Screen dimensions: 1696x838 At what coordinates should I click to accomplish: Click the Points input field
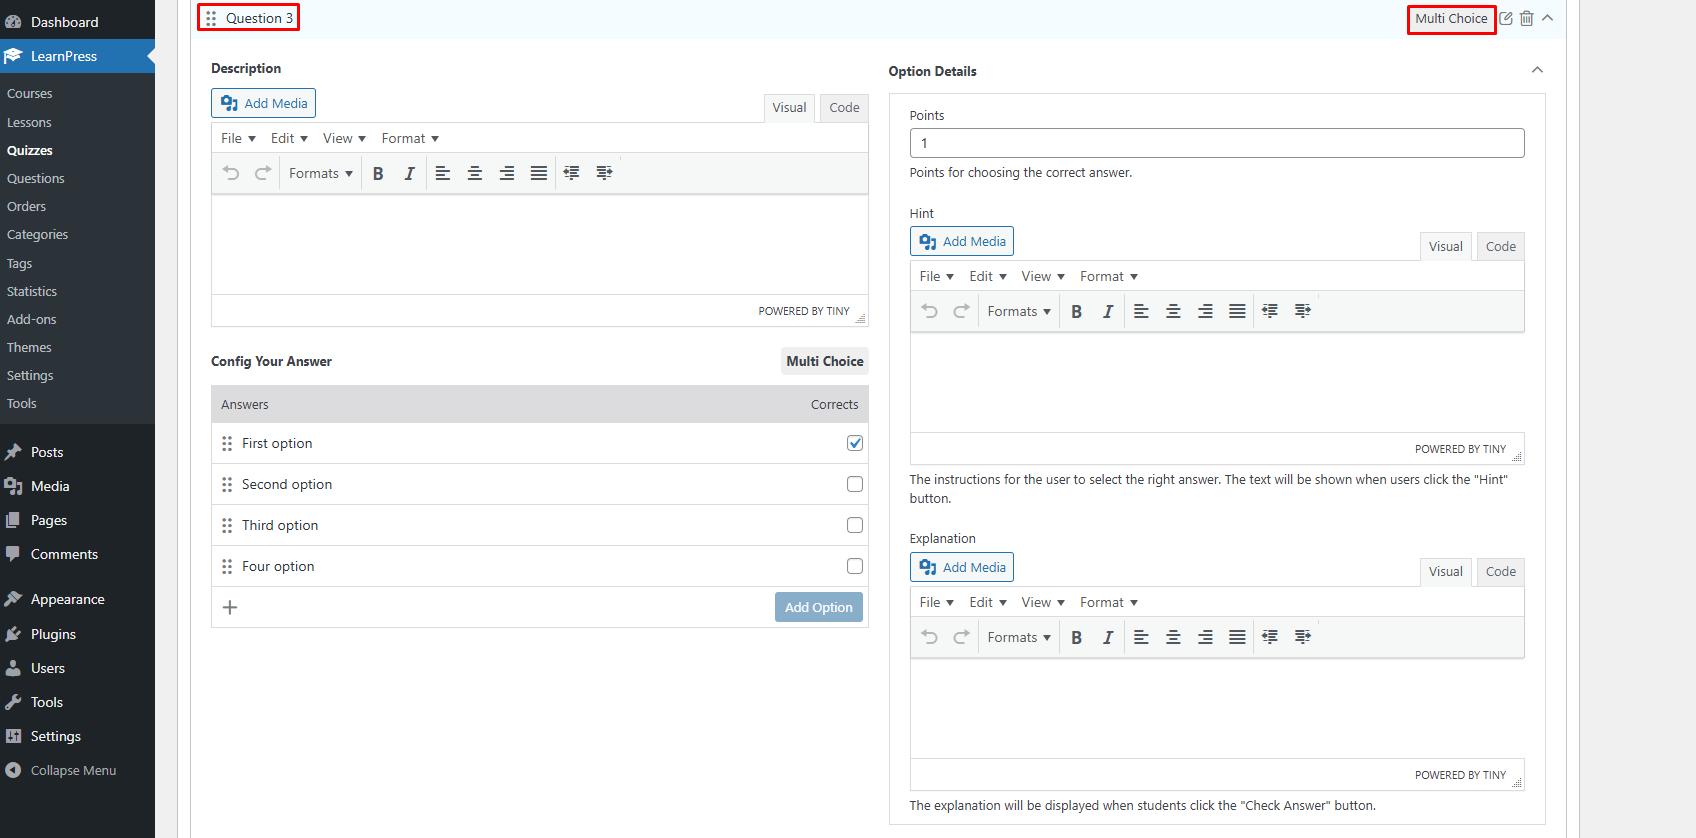pyautogui.click(x=1216, y=143)
